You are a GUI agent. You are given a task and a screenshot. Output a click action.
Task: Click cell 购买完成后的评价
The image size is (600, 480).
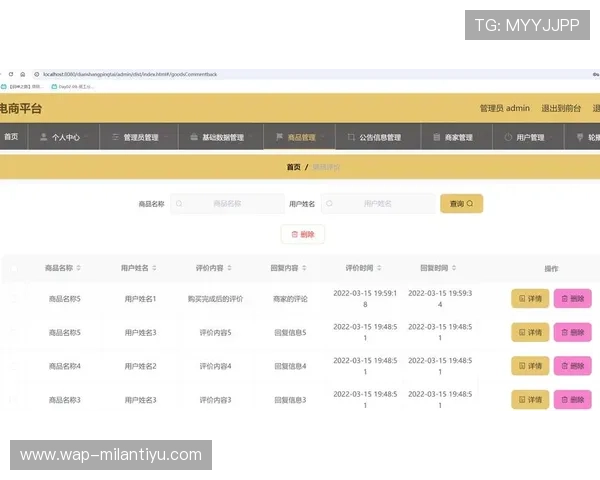pyautogui.click(x=215, y=299)
